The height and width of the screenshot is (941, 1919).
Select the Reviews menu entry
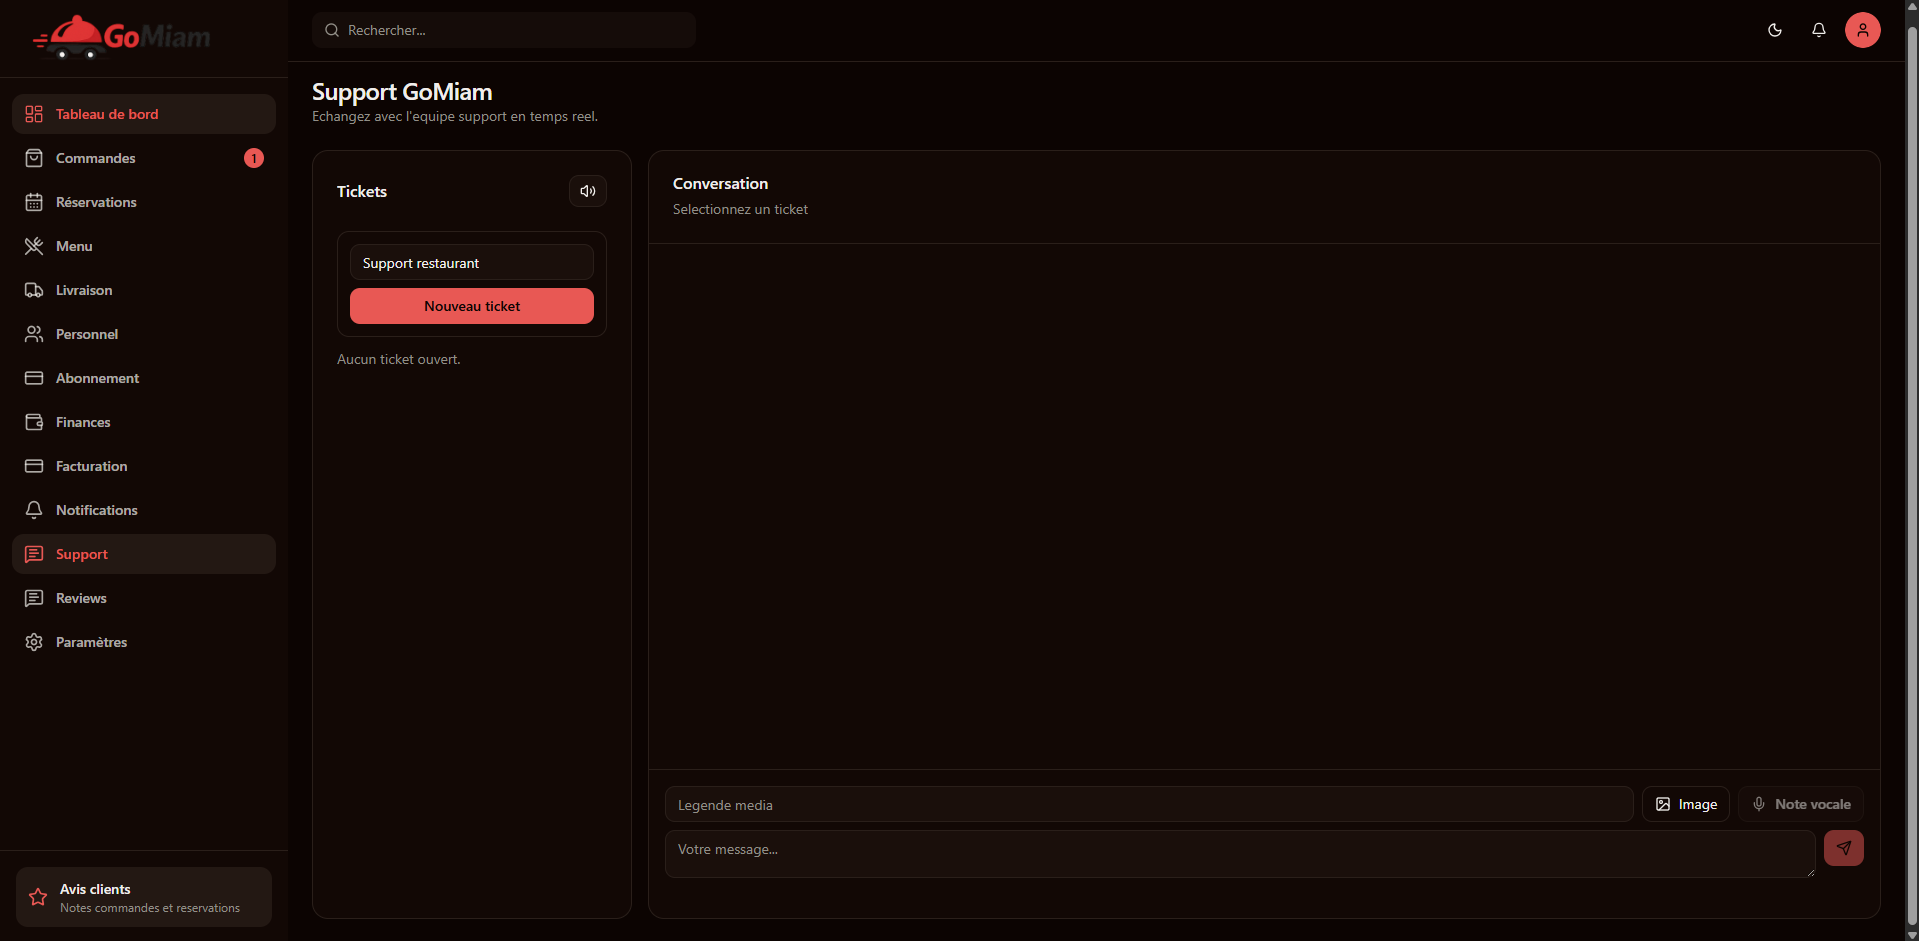[144, 598]
